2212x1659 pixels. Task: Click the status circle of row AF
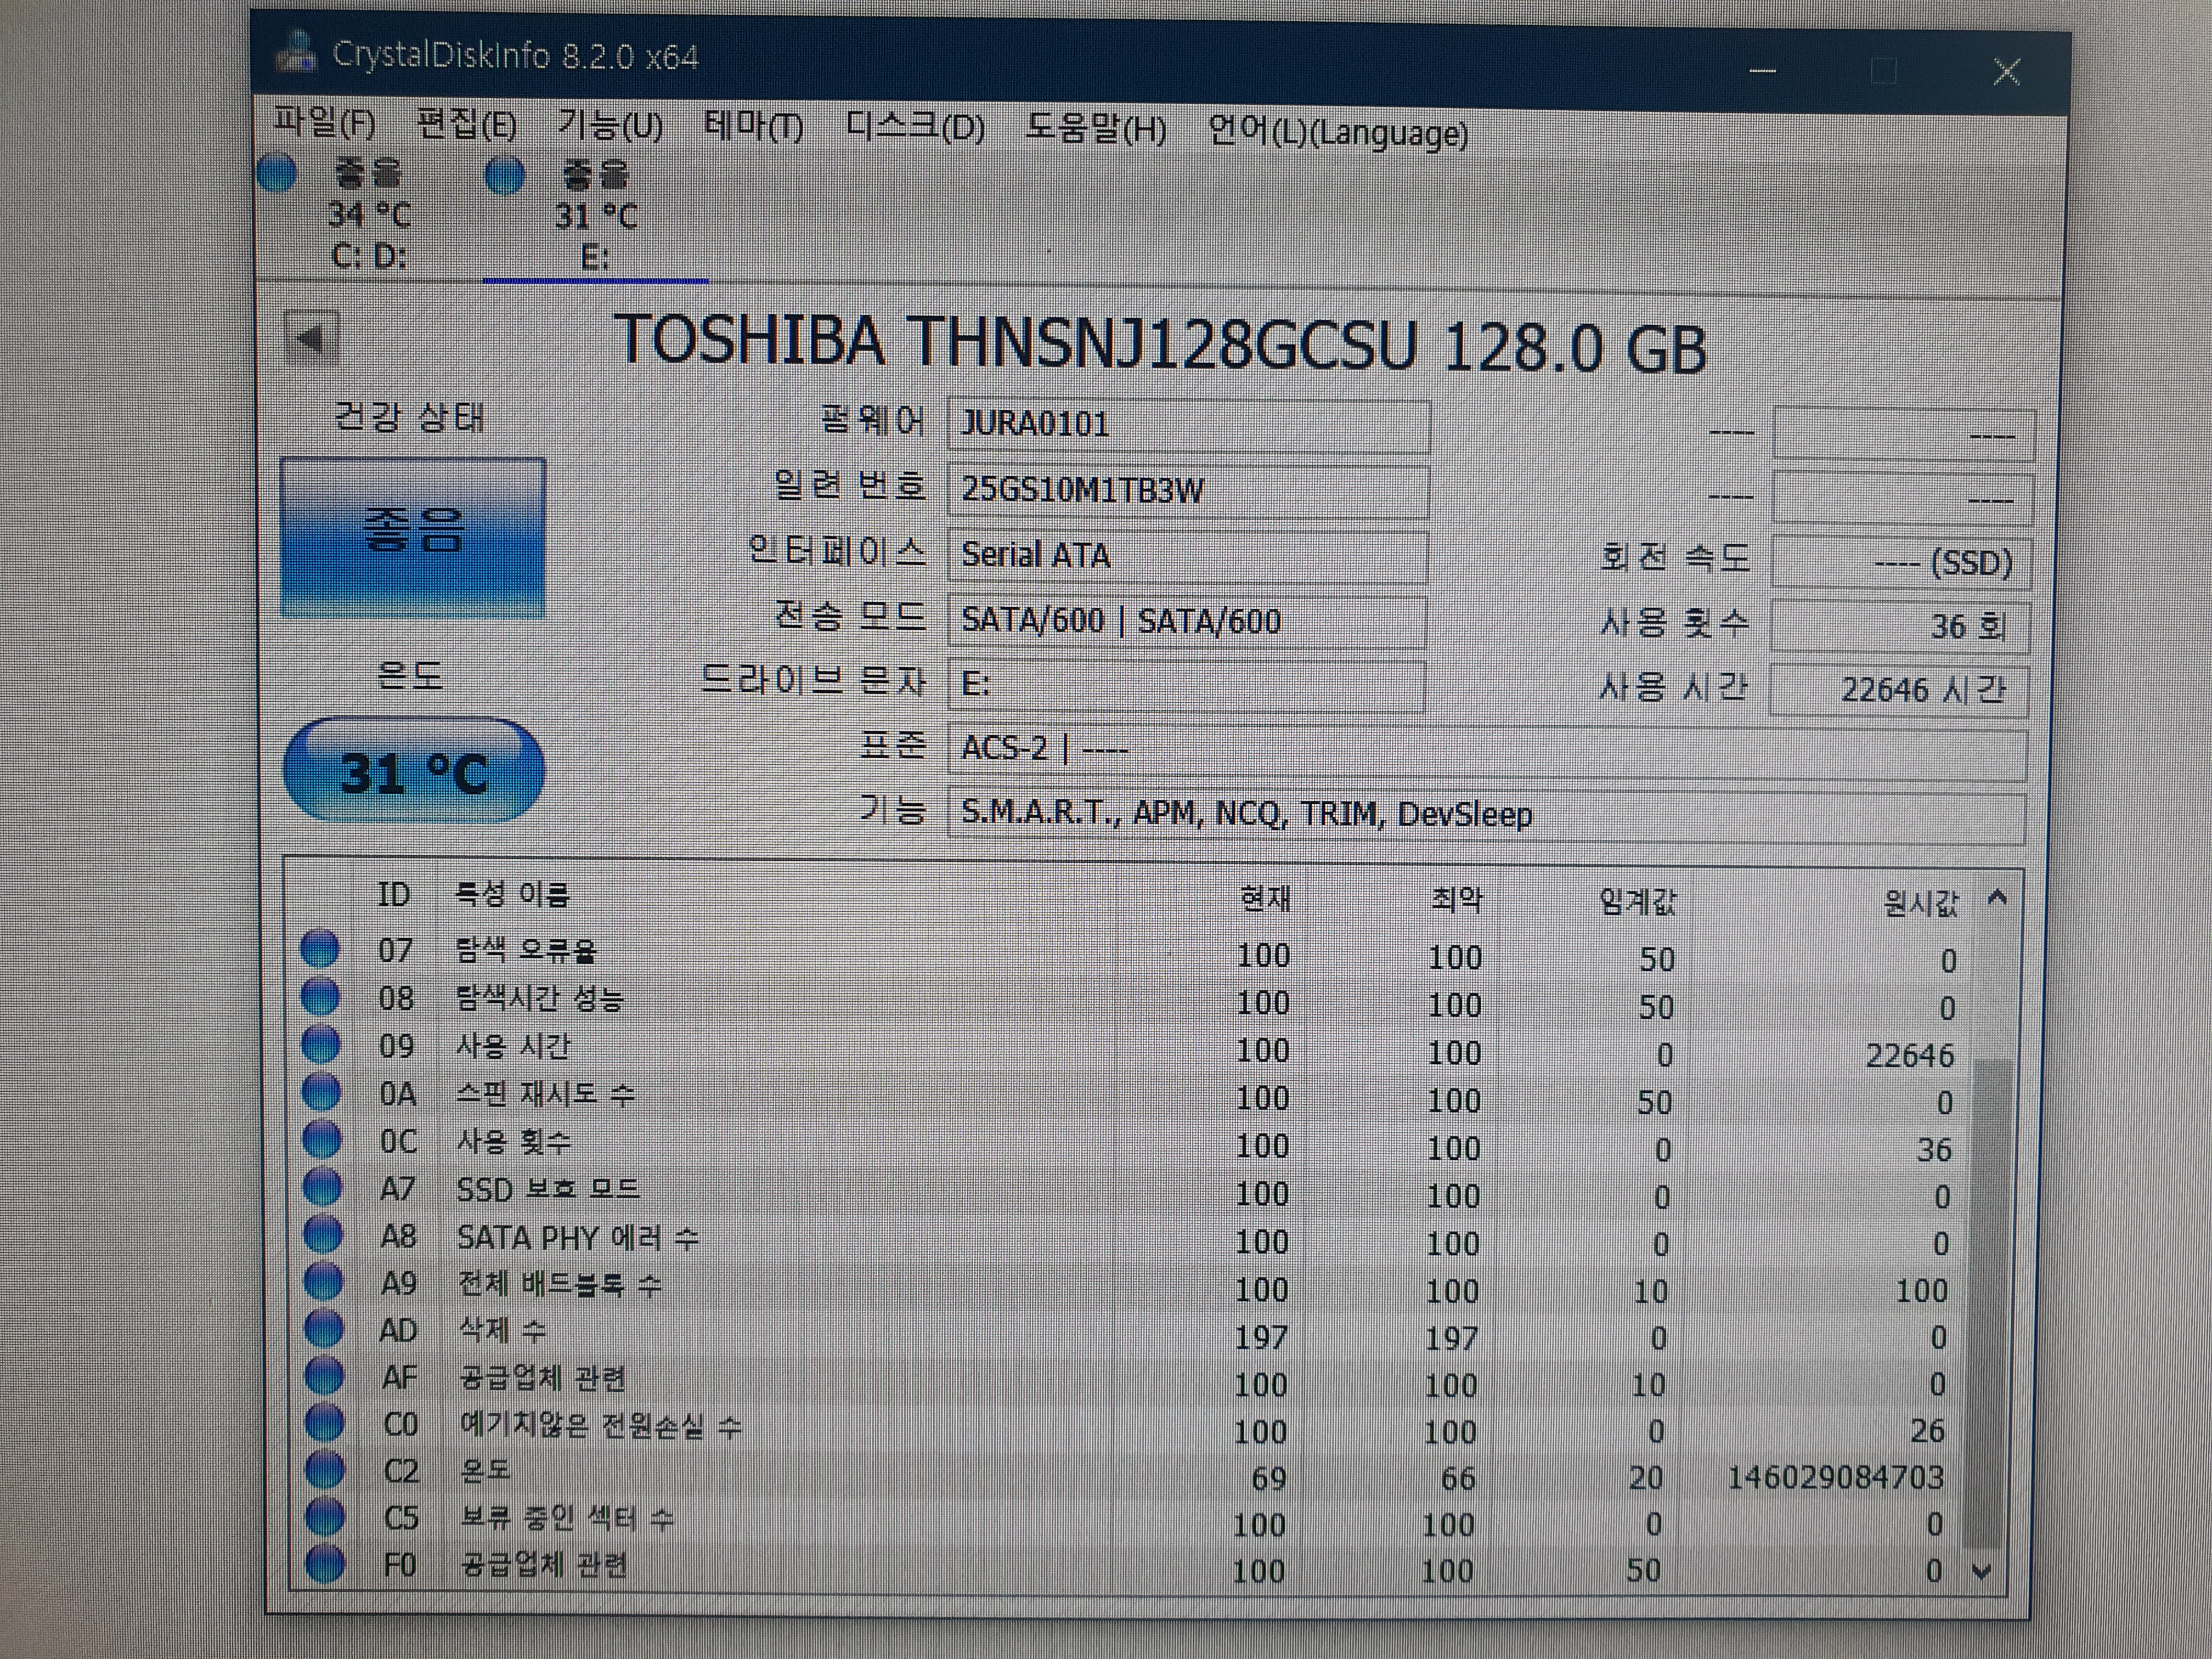click(324, 1376)
